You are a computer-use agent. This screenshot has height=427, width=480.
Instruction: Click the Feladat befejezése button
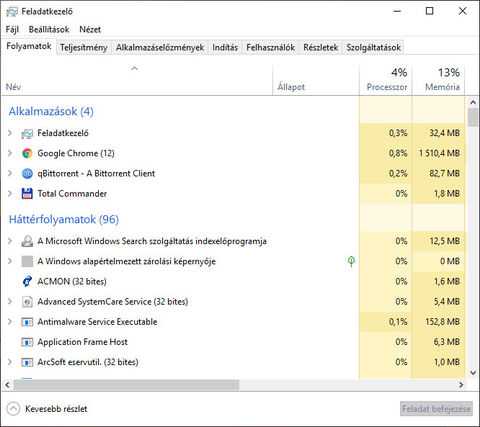point(436,409)
